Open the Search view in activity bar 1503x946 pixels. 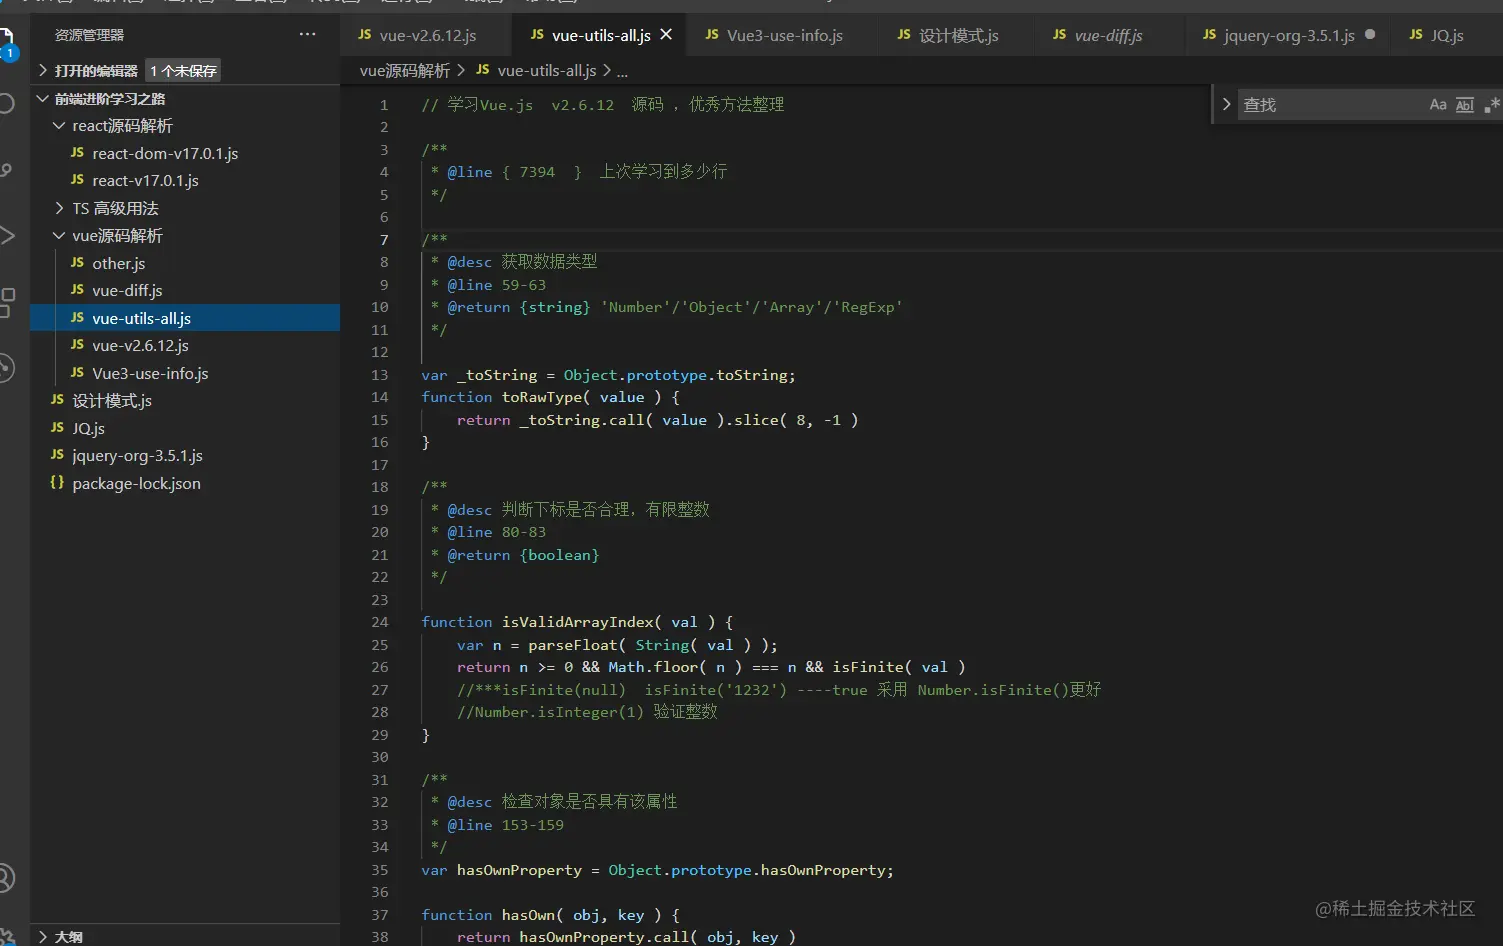(x=6, y=104)
